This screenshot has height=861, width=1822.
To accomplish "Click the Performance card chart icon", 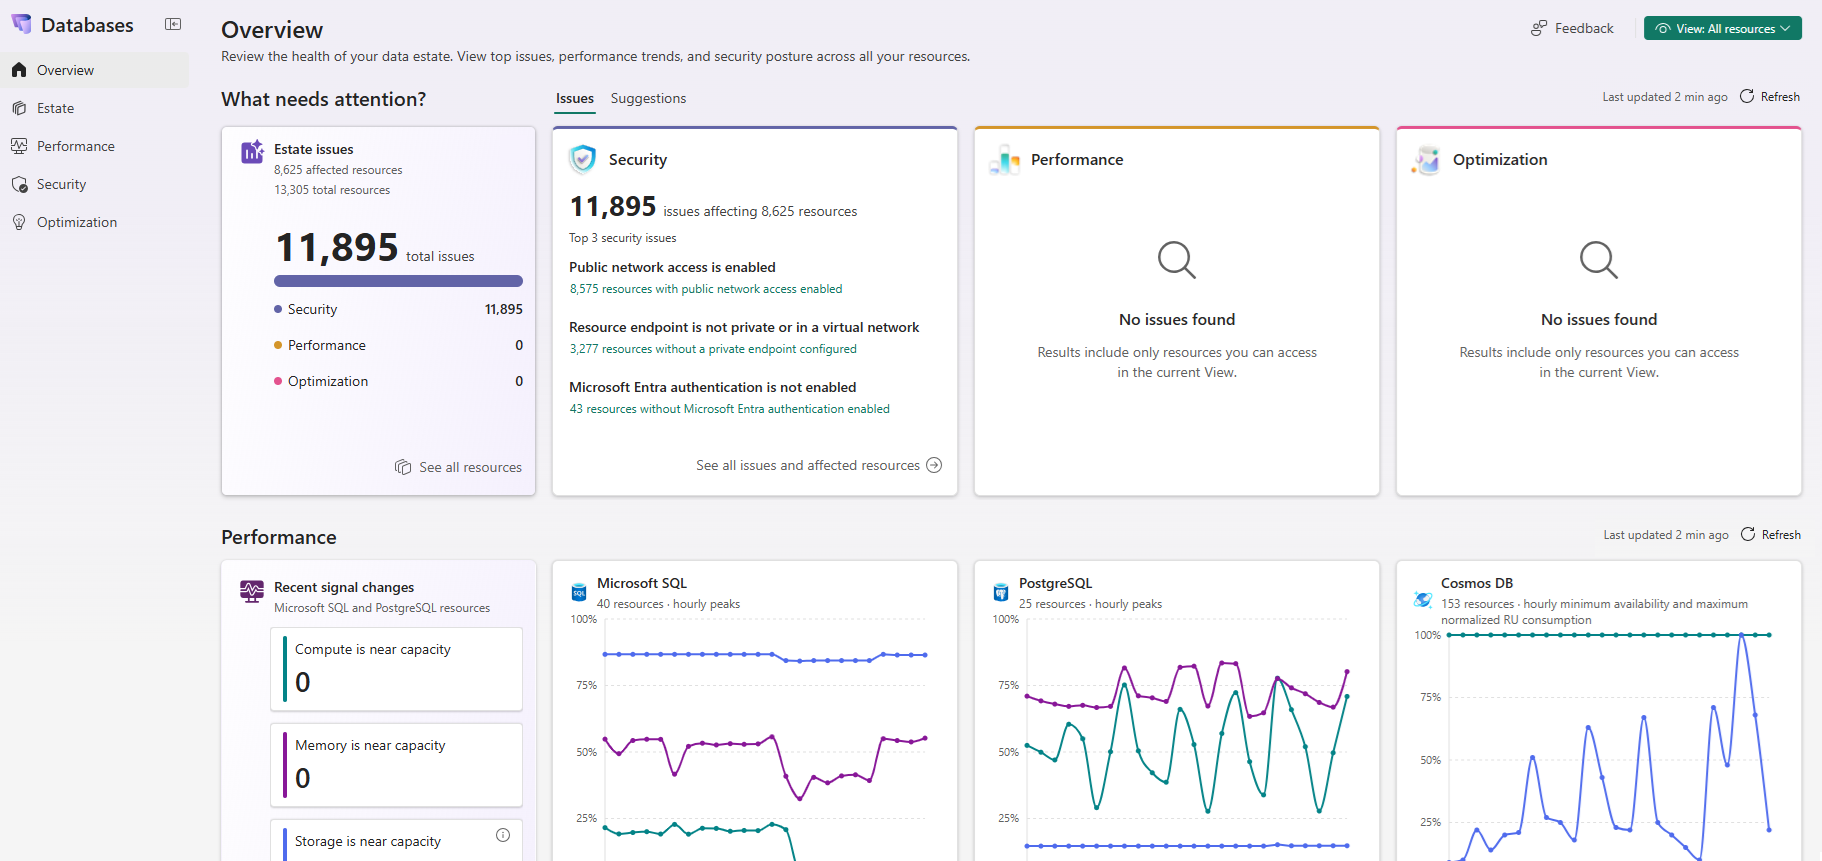I will tap(1004, 160).
